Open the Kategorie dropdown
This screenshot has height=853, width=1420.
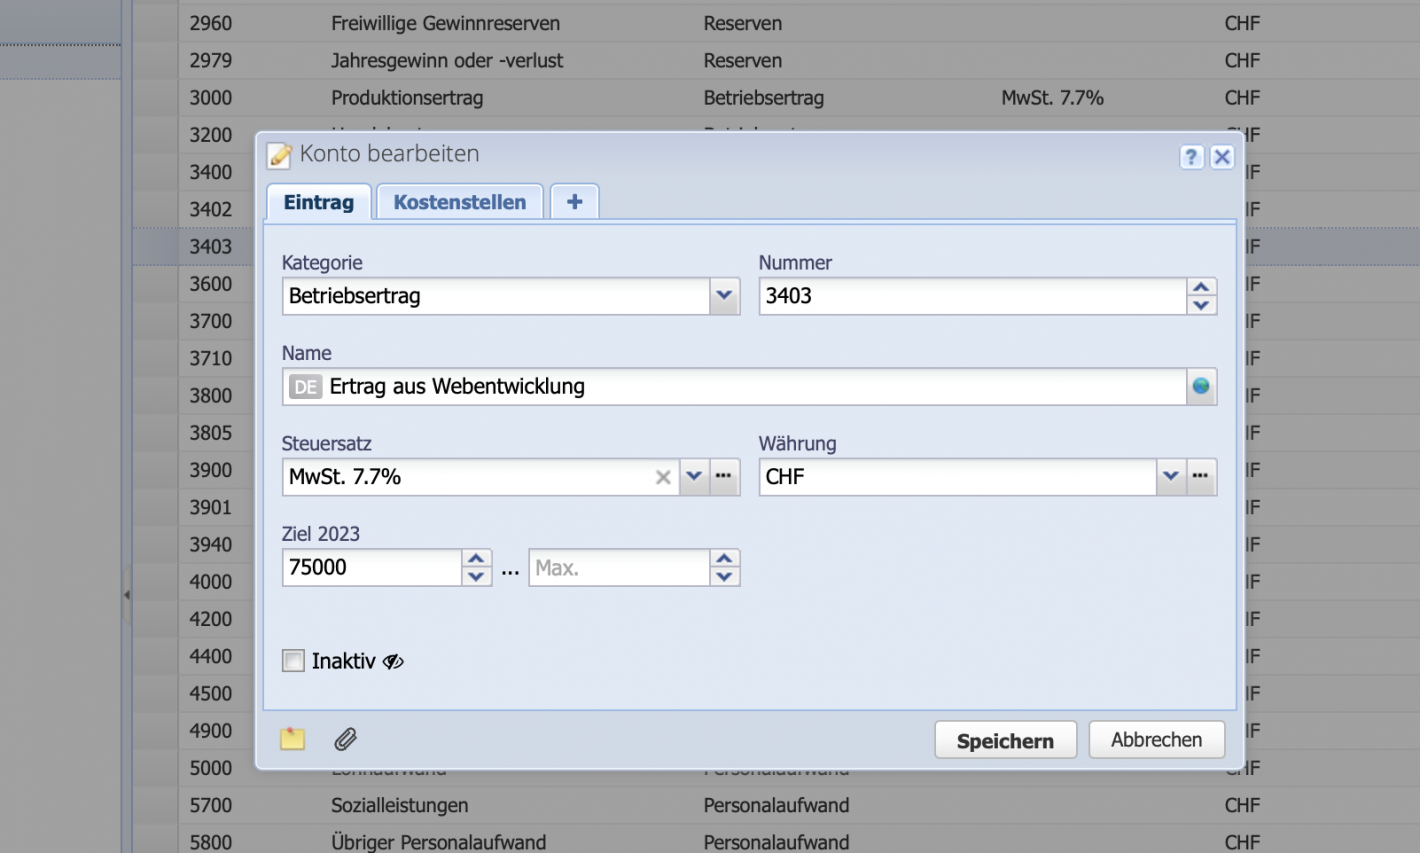(723, 296)
